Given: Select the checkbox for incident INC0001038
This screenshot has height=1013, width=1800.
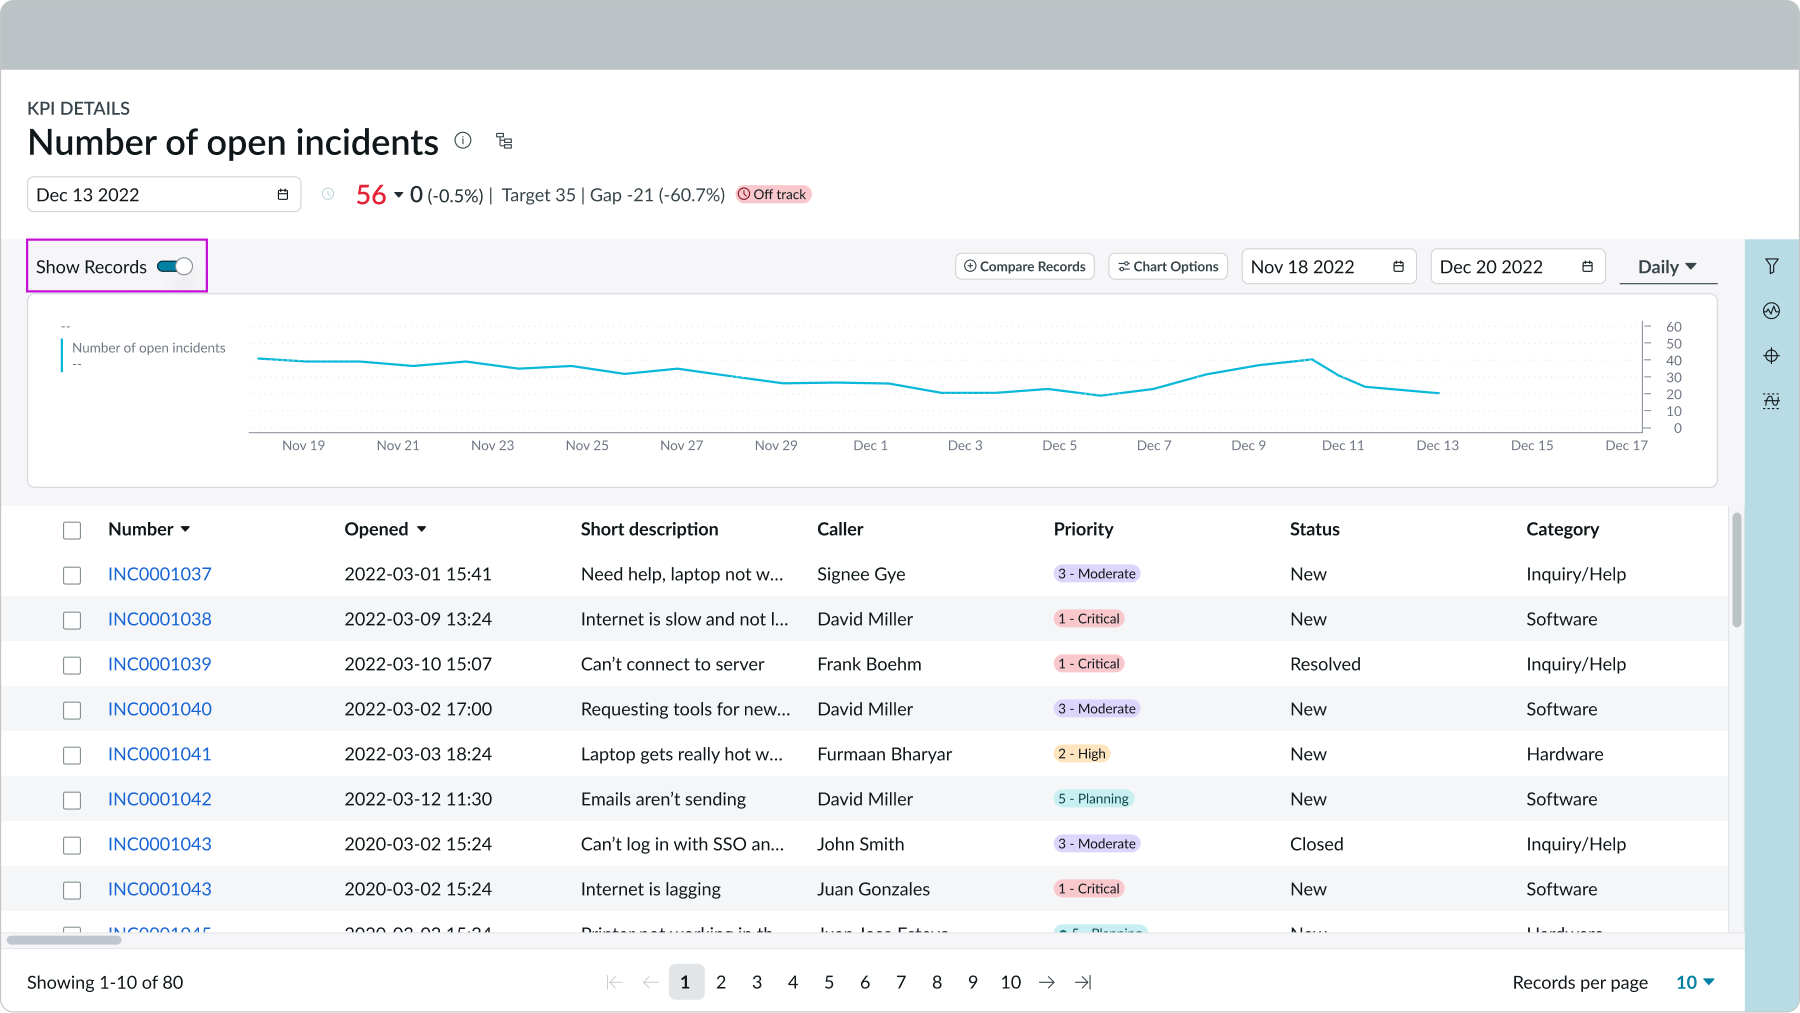Looking at the screenshot, I should pyautogui.click(x=71, y=620).
